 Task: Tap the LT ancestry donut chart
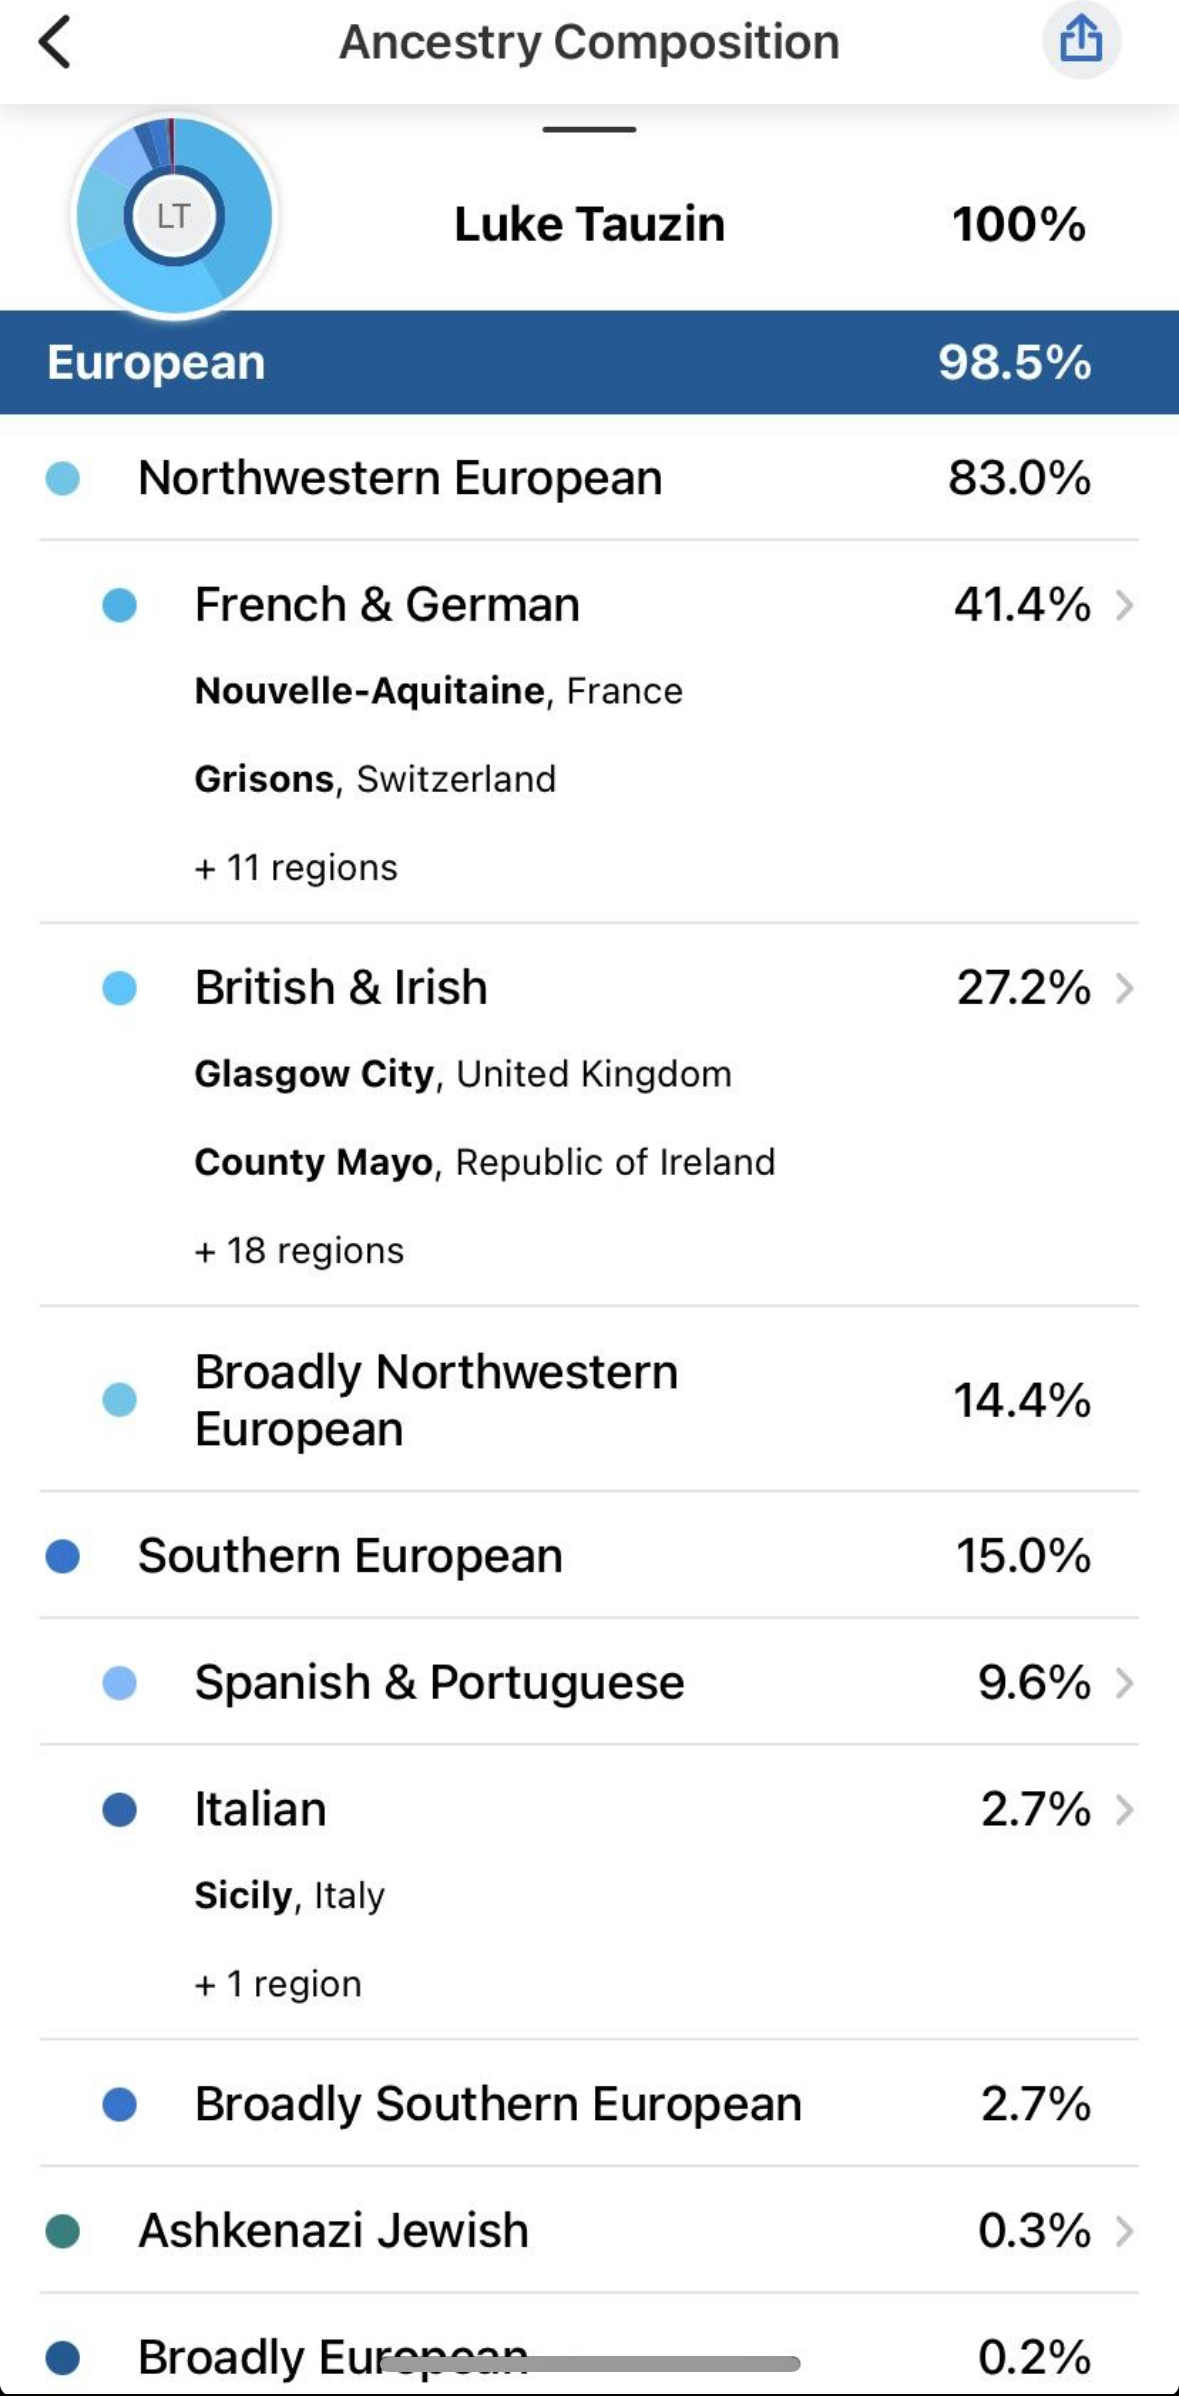point(174,215)
